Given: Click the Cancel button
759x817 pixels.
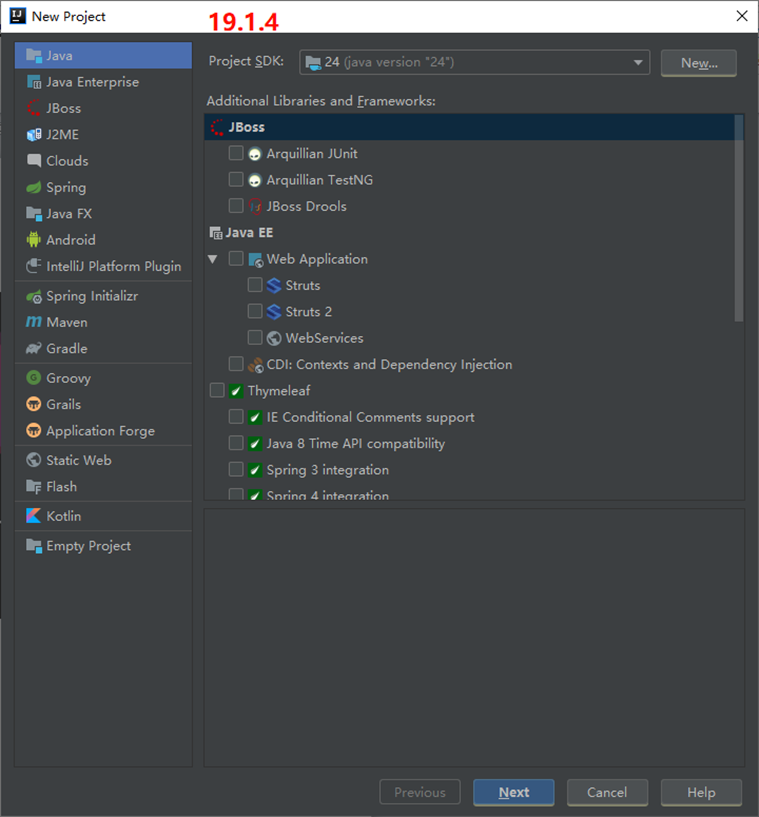Looking at the screenshot, I should click(x=607, y=793).
